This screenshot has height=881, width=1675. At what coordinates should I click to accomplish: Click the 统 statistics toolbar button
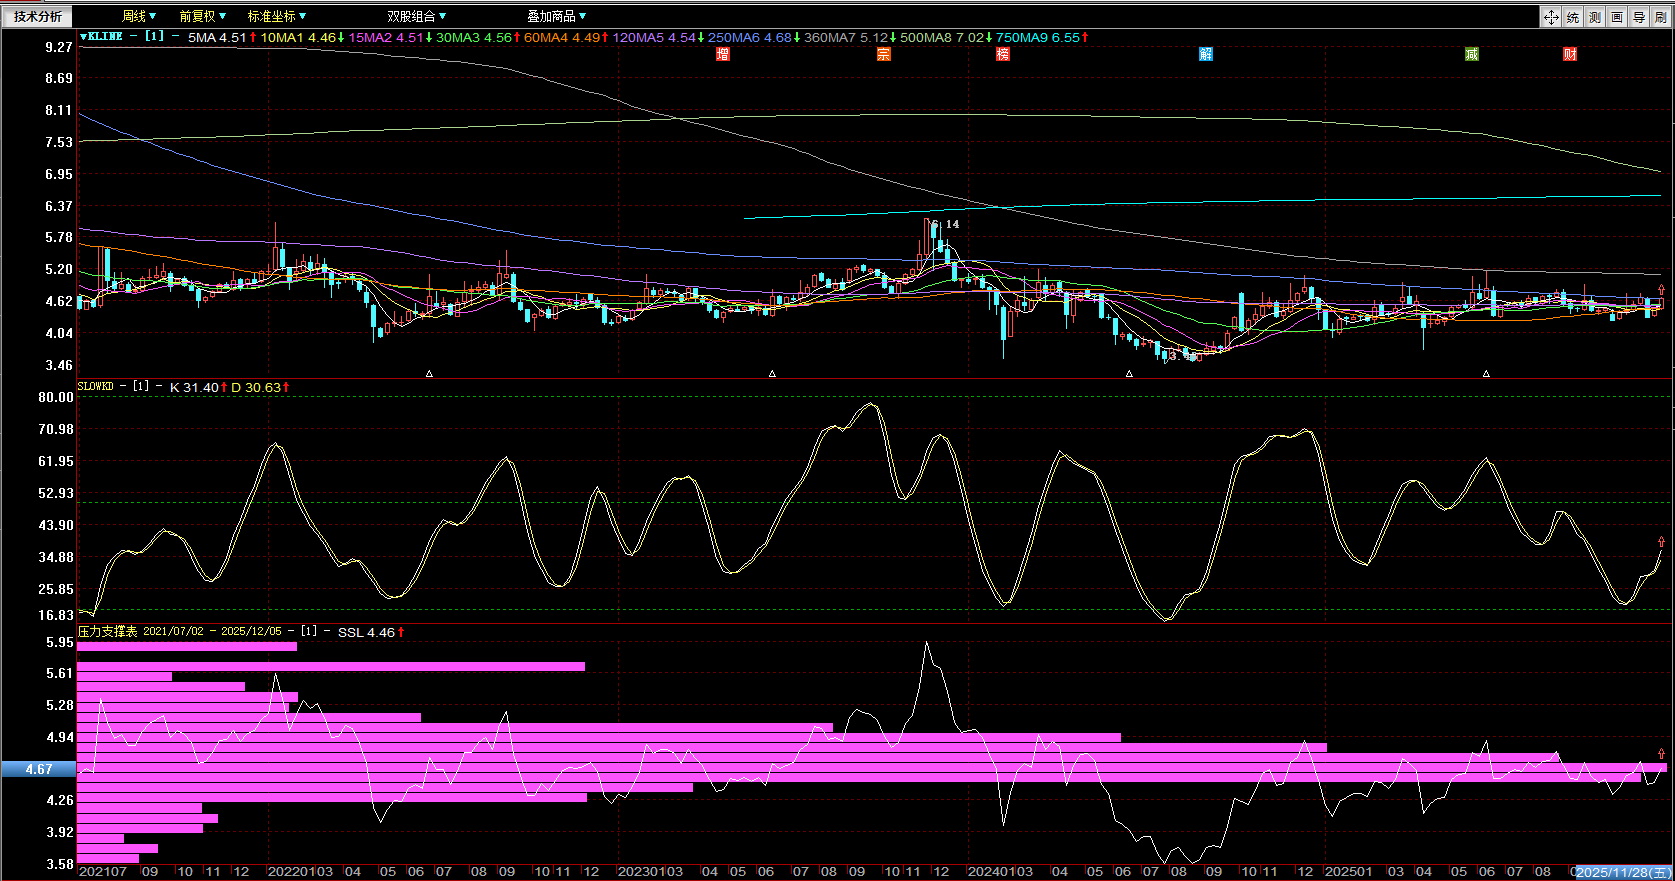click(x=1573, y=17)
